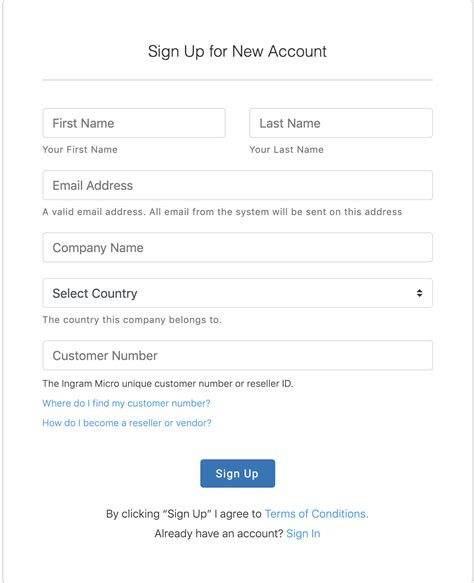Activate the Company Name text field
The width and height of the screenshot is (474, 583).
tap(238, 247)
